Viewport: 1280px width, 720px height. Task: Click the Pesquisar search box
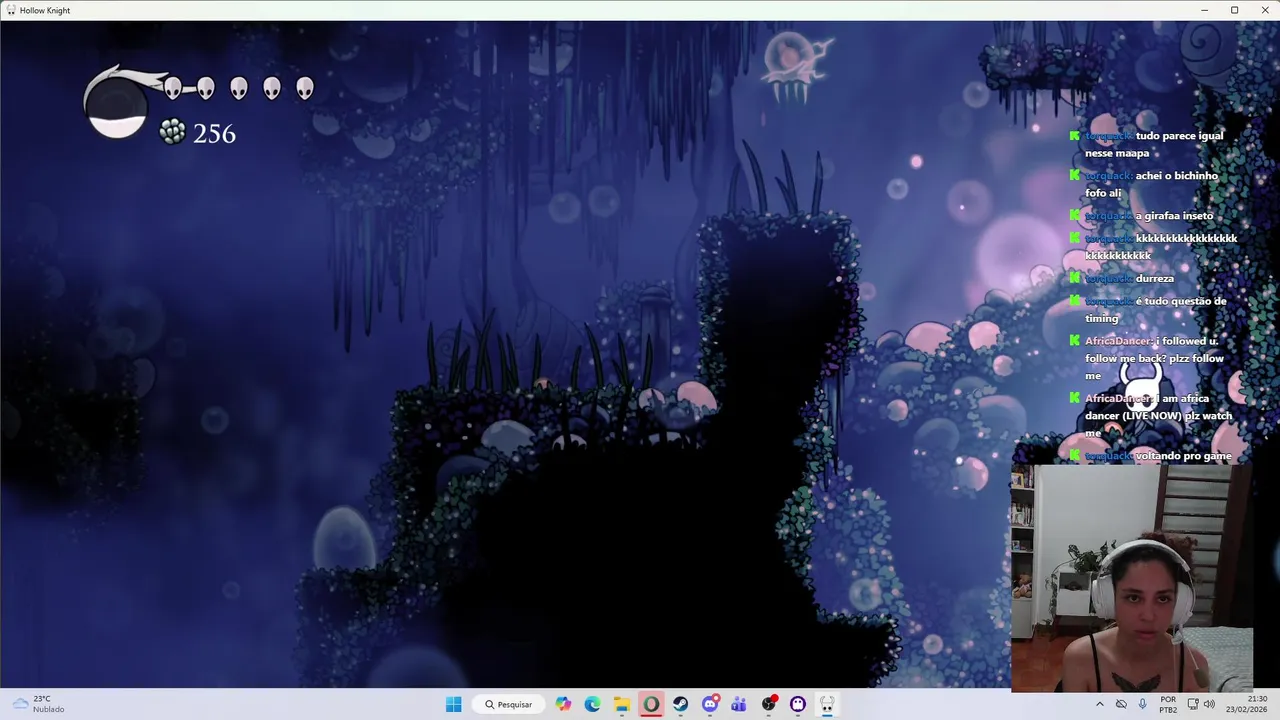(508, 704)
